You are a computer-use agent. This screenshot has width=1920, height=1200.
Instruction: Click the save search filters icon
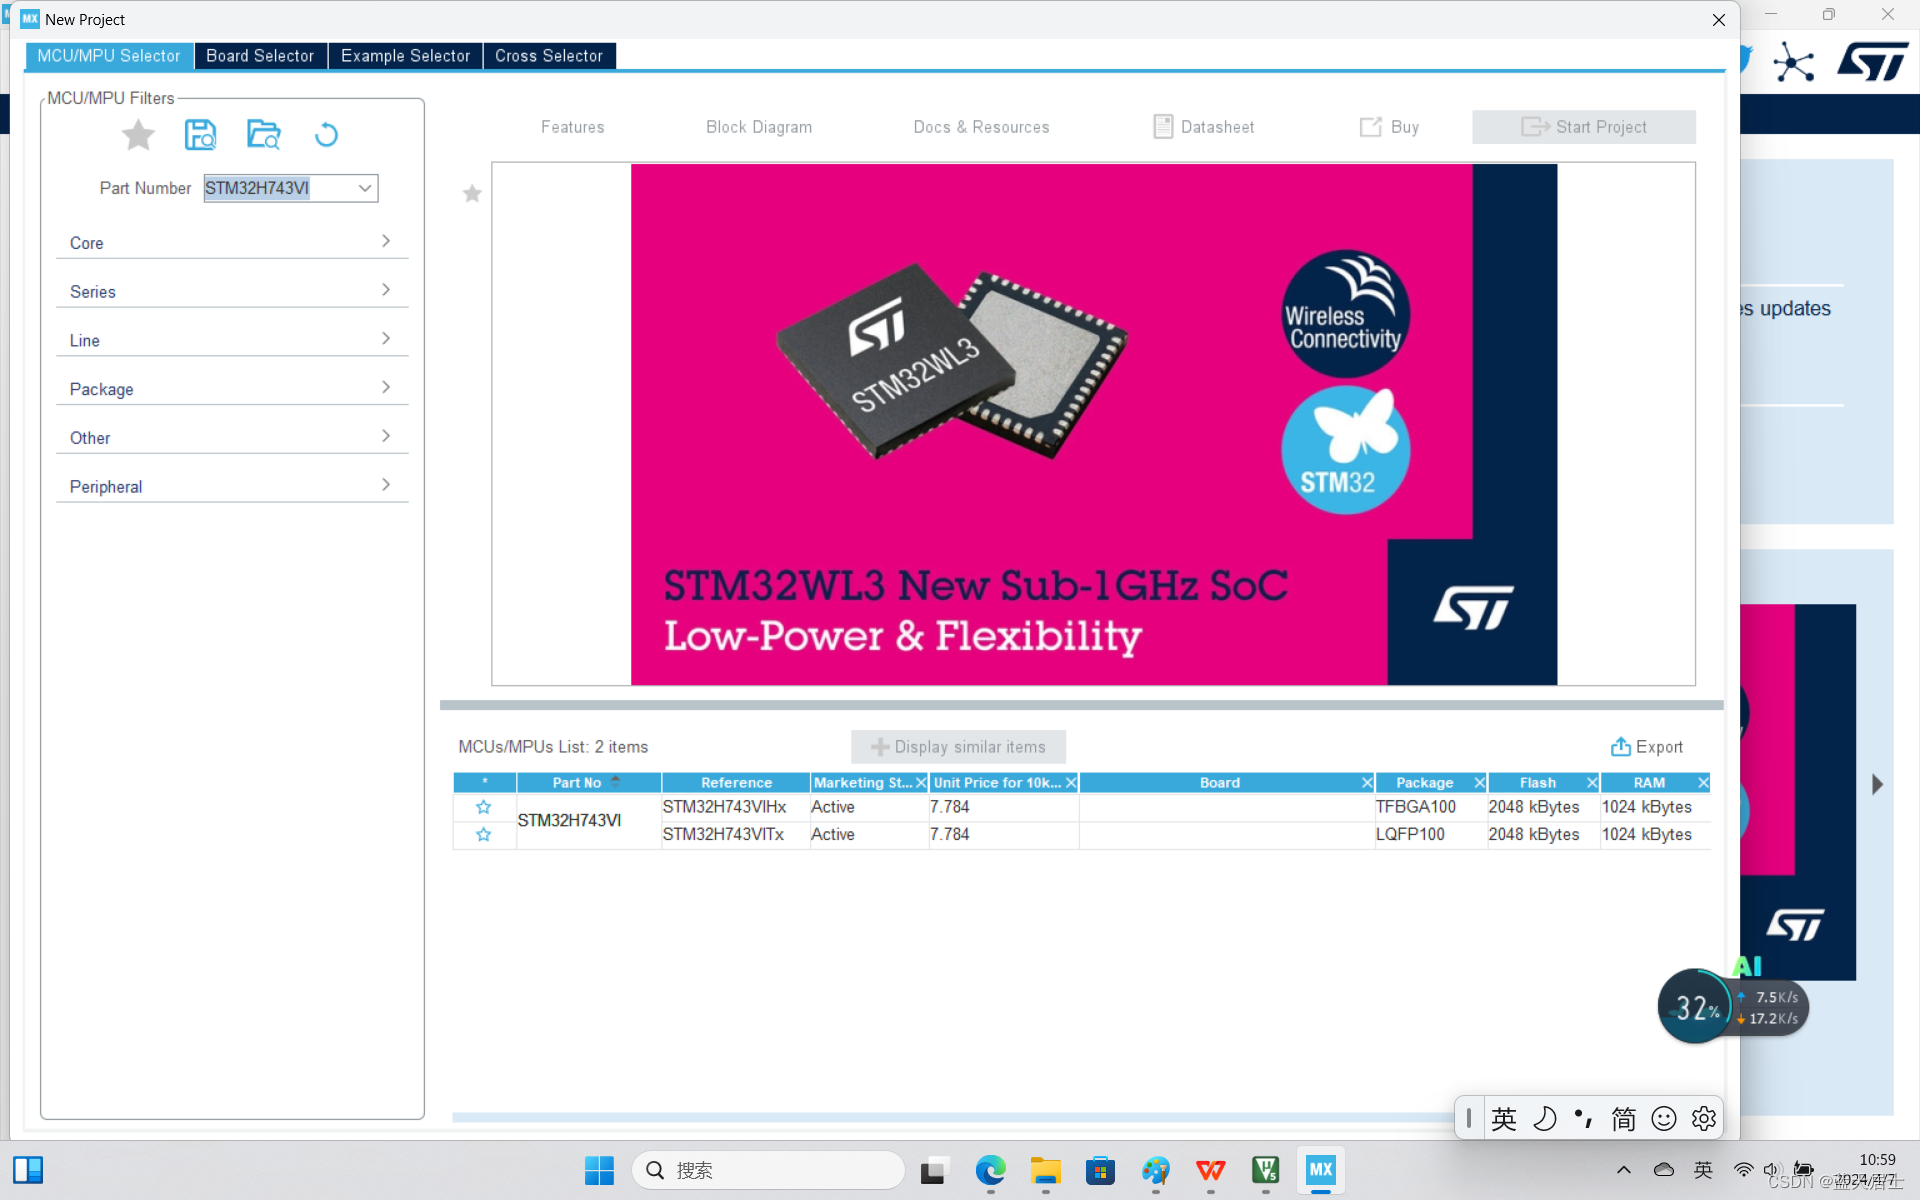tap(200, 135)
